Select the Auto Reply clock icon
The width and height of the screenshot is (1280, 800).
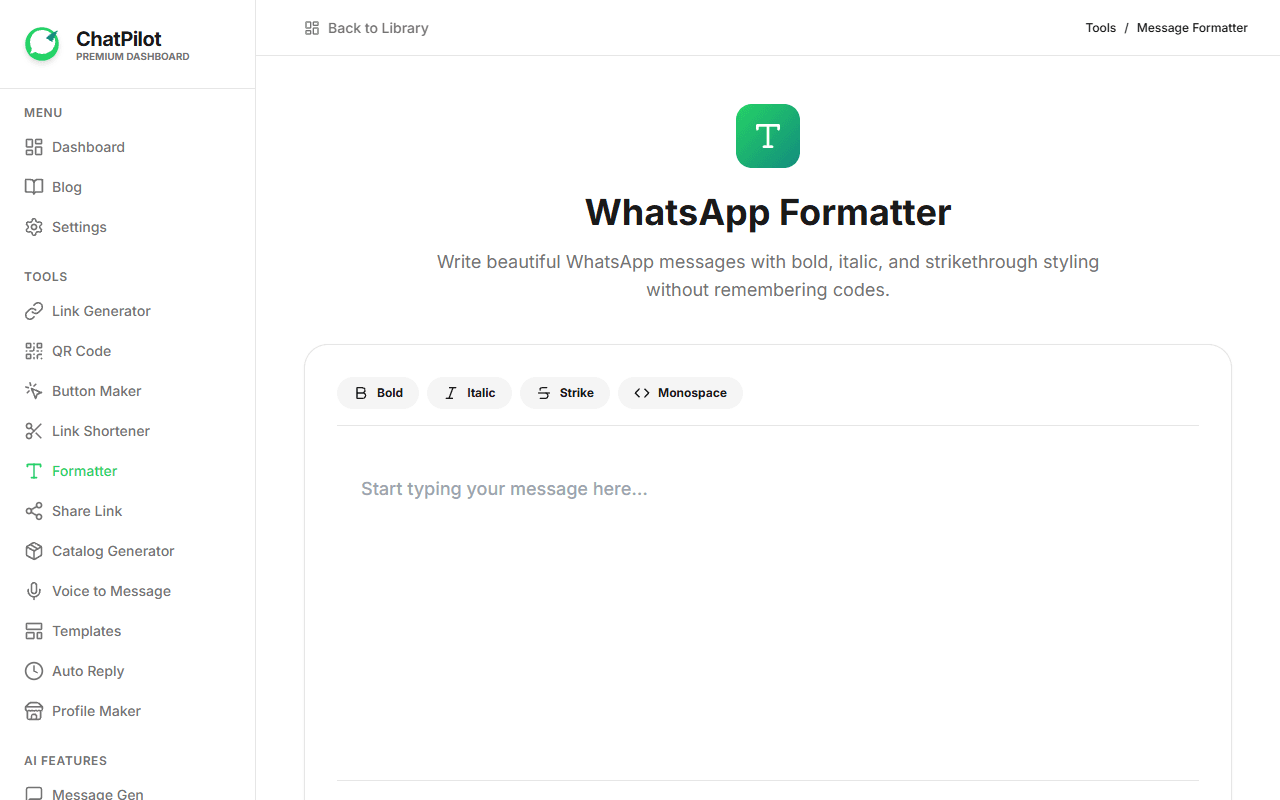point(34,671)
